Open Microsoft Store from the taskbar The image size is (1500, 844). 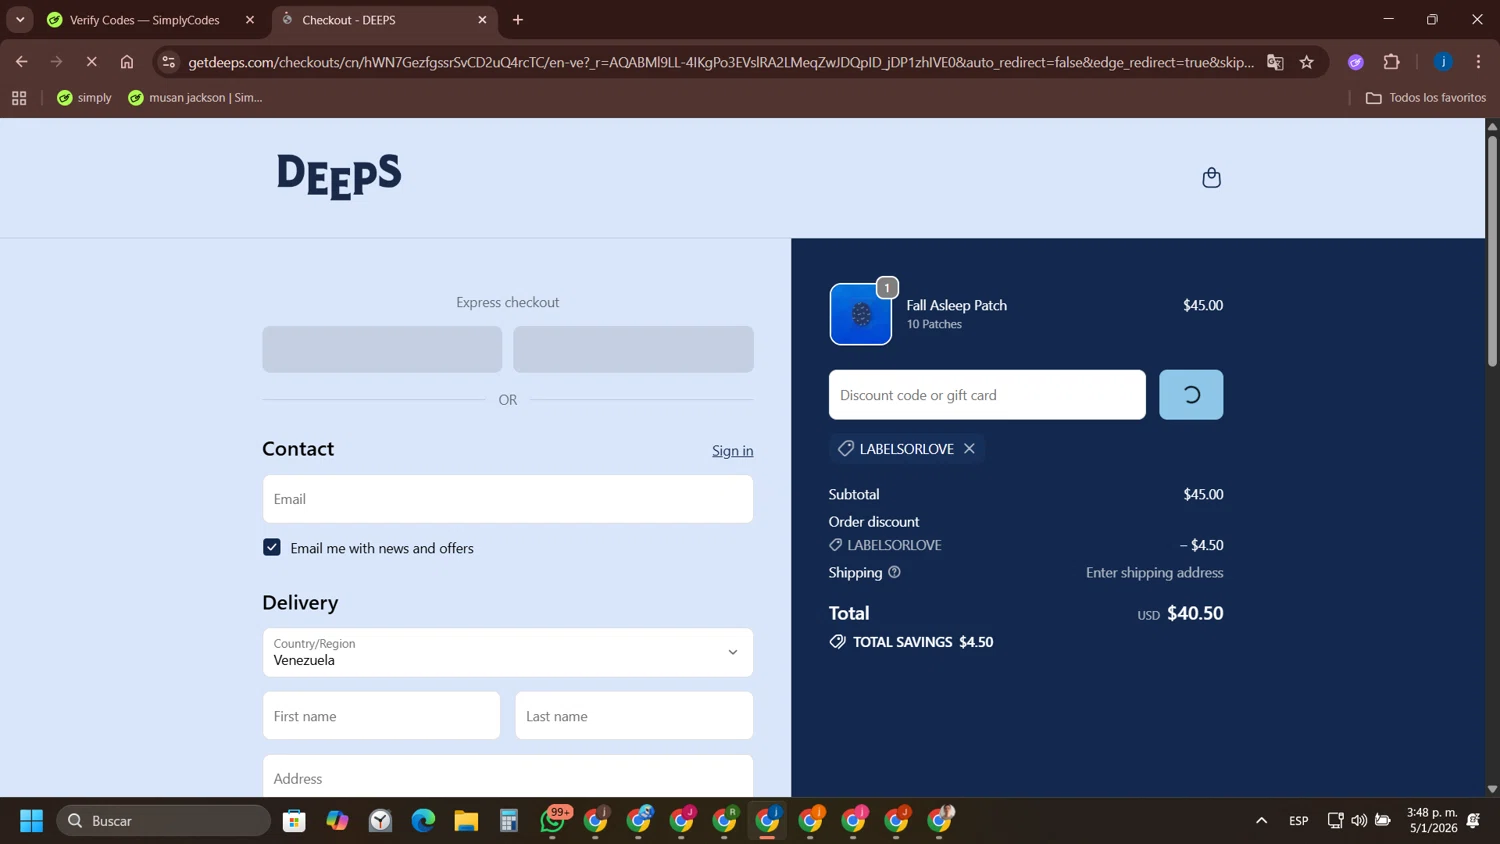pyautogui.click(x=294, y=821)
